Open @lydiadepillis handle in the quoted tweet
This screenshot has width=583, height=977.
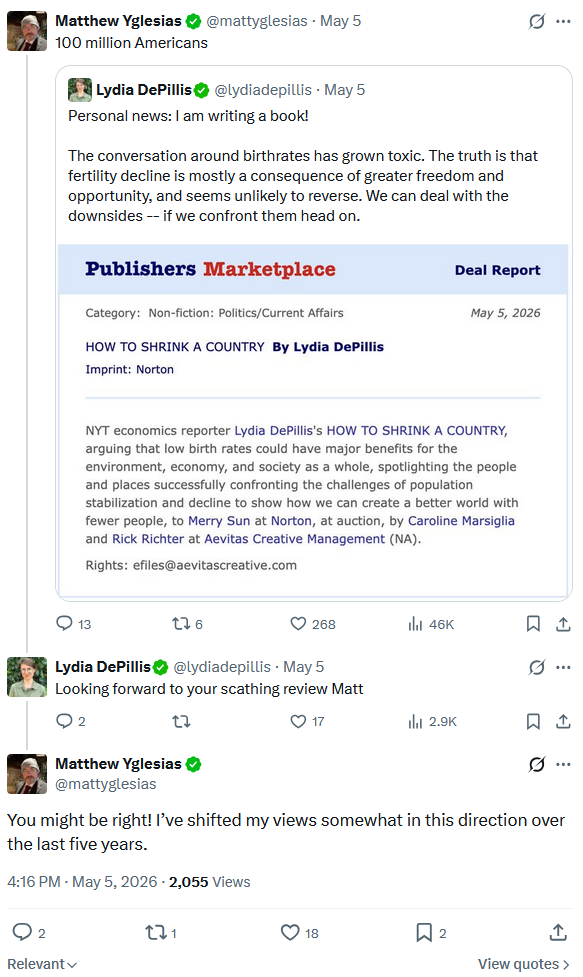click(263, 90)
